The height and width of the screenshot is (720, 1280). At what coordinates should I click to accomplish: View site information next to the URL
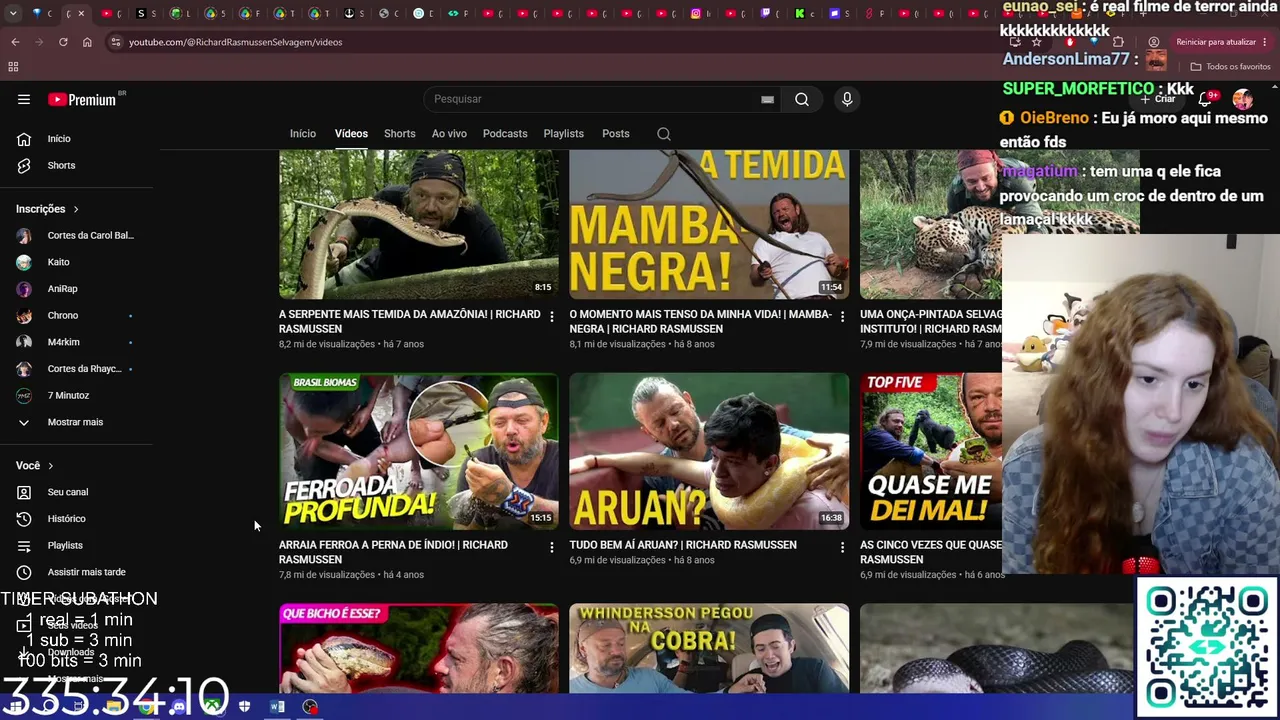(x=116, y=42)
